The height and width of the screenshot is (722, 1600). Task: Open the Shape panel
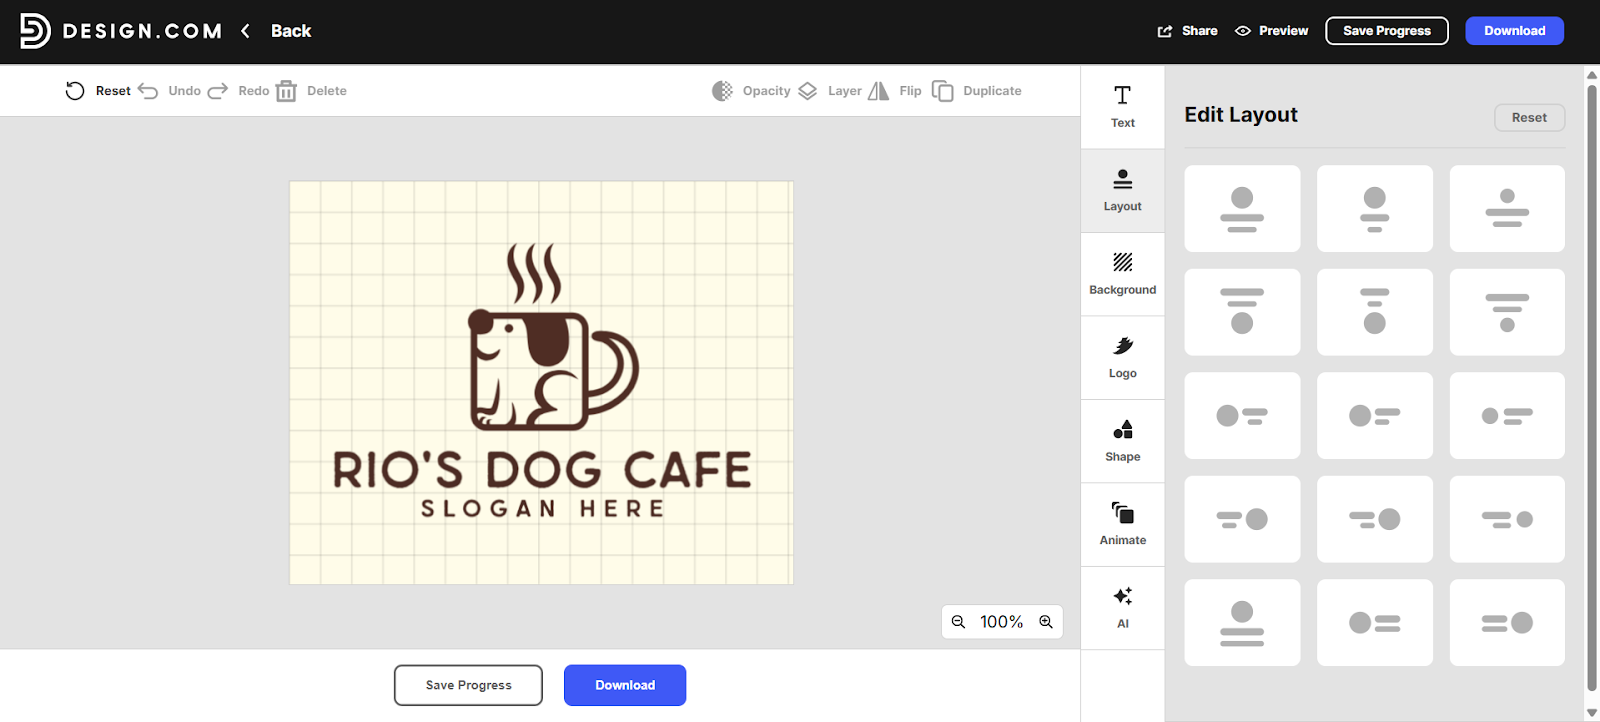coord(1122,441)
